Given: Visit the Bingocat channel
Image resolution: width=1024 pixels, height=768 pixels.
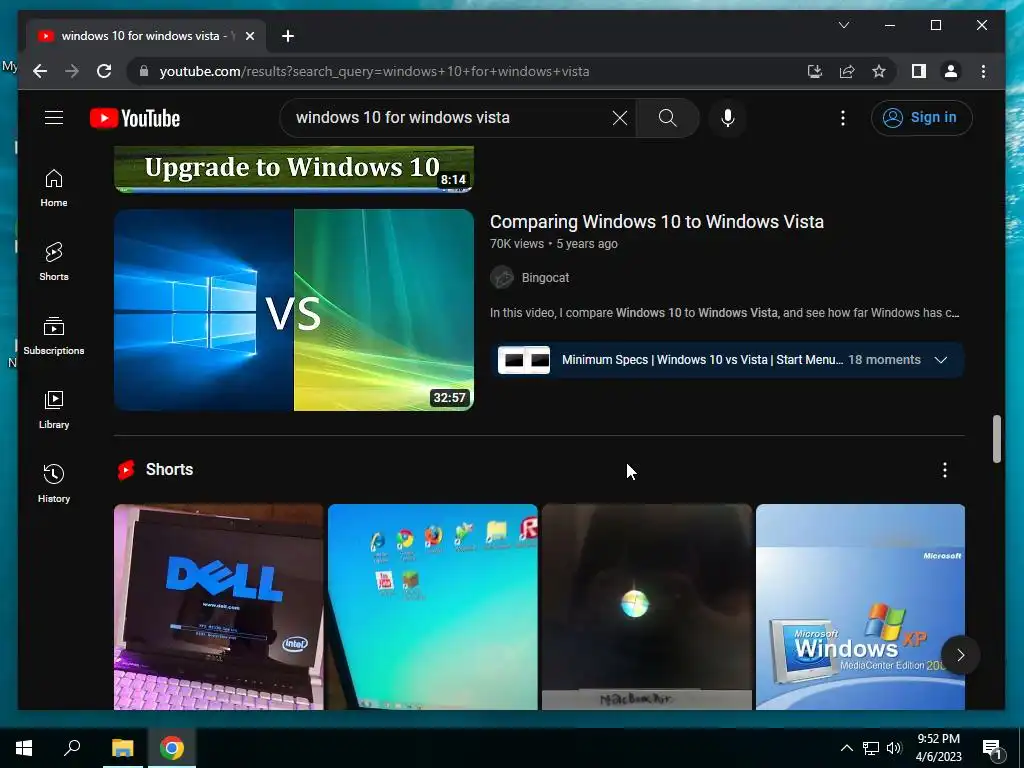Looking at the screenshot, I should click(x=545, y=278).
